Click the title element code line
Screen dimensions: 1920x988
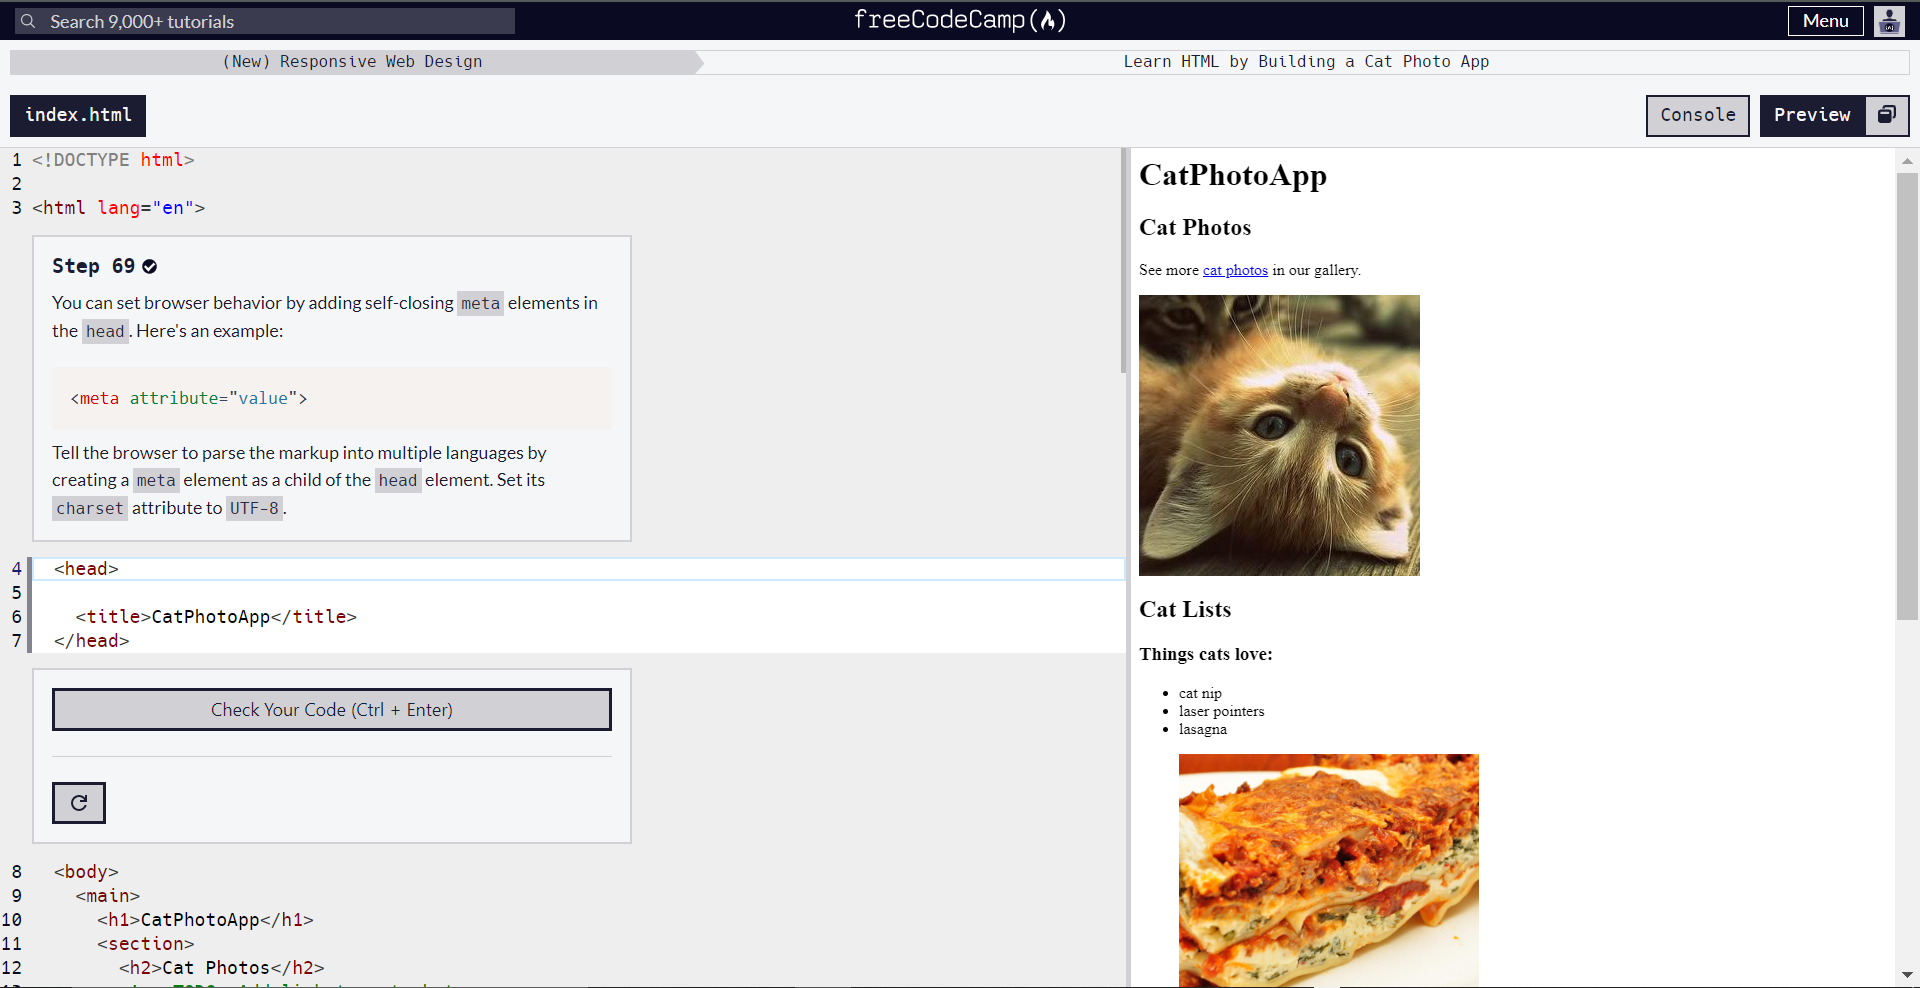click(x=216, y=617)
